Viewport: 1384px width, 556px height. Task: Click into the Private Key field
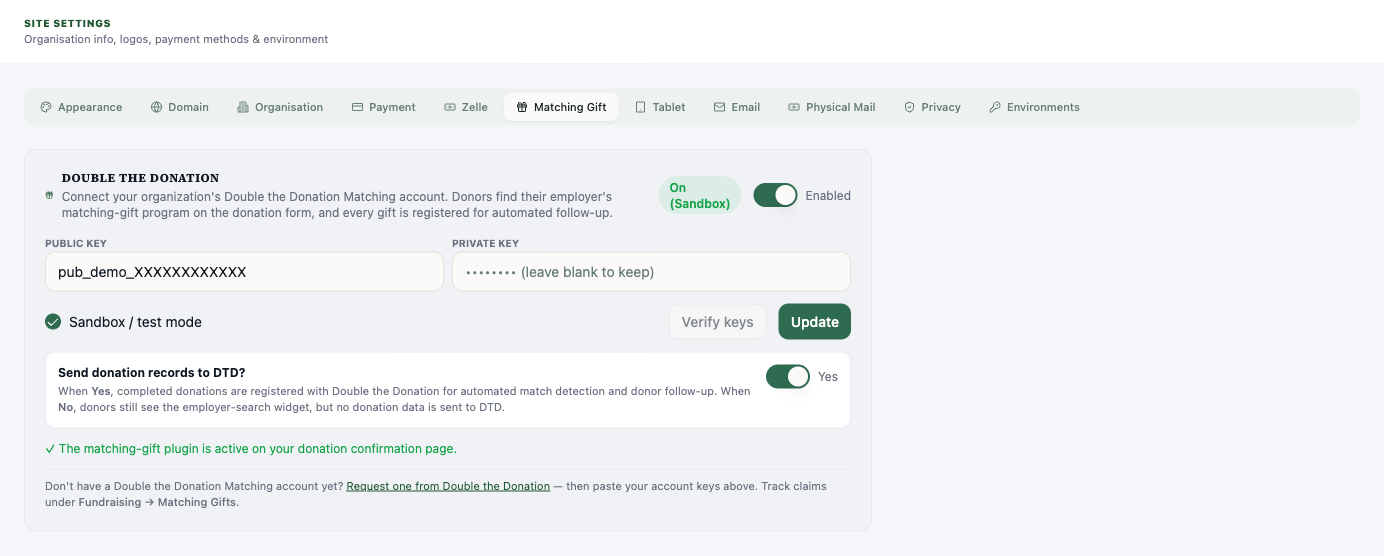coord(651,272)
